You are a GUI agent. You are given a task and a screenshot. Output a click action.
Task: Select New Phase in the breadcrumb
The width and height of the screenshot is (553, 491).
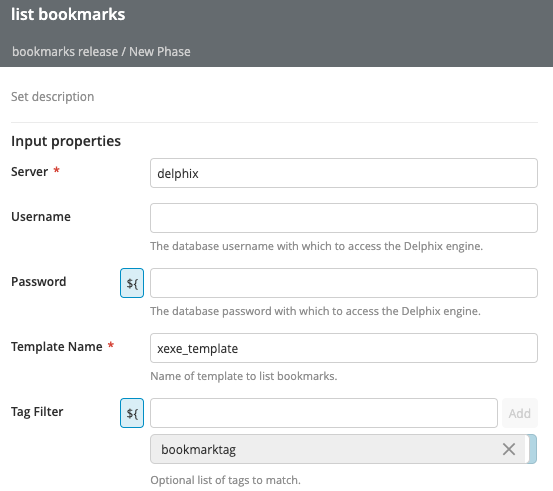tap(160, 52)
